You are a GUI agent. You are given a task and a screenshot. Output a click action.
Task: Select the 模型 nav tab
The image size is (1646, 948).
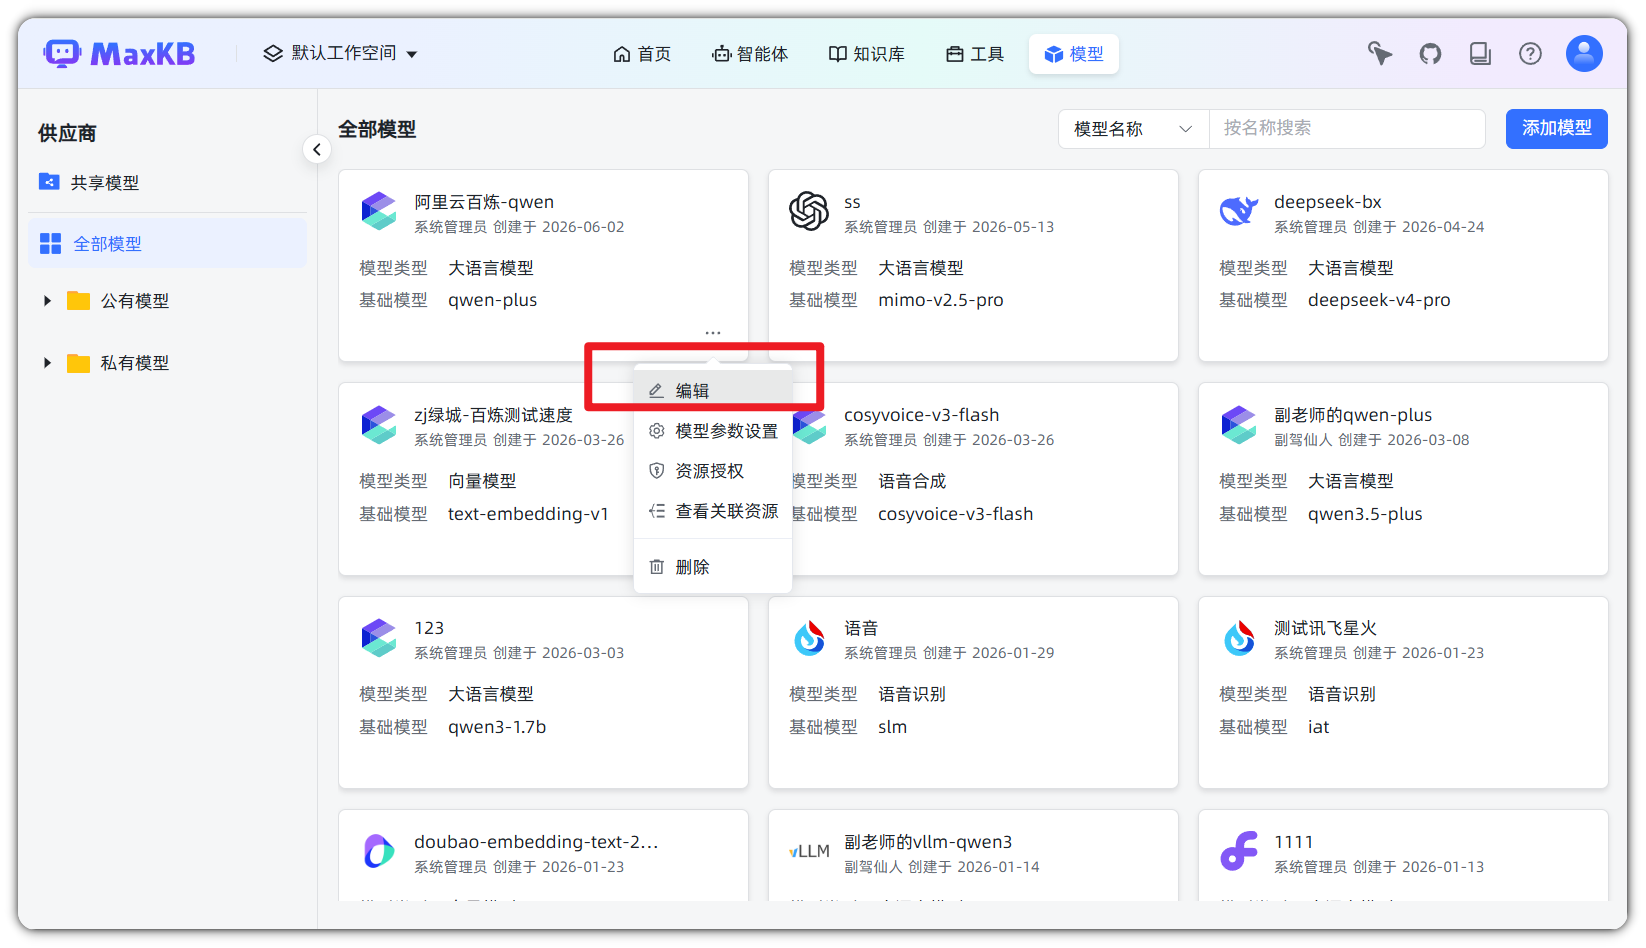[x=1074, y=54]
